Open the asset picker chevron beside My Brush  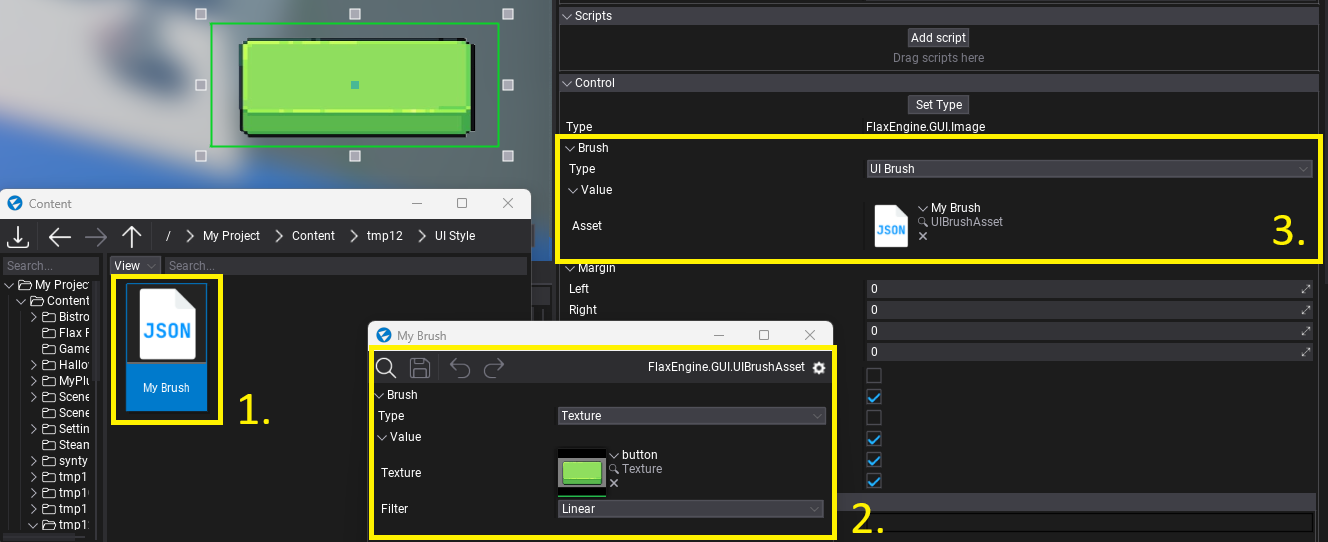coord(923,208)
